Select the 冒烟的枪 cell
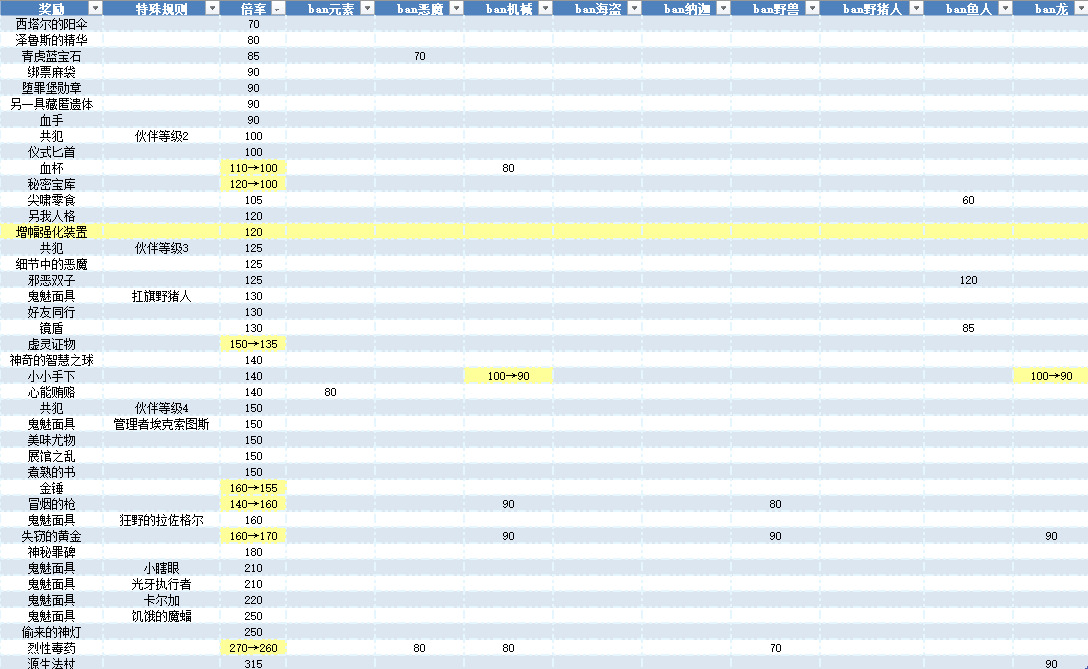Screen dimensions: 1088x669 (x=51, y=503)
